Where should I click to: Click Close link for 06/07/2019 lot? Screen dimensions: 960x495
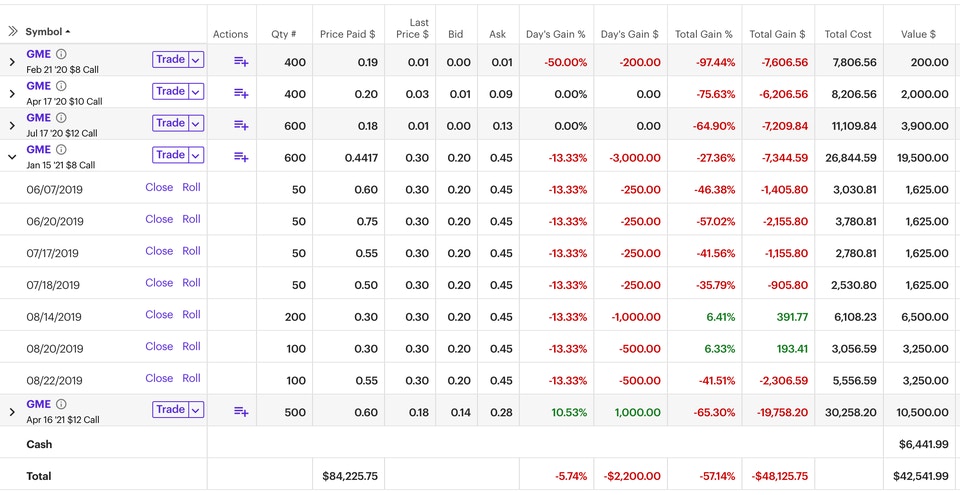[159, 187]
